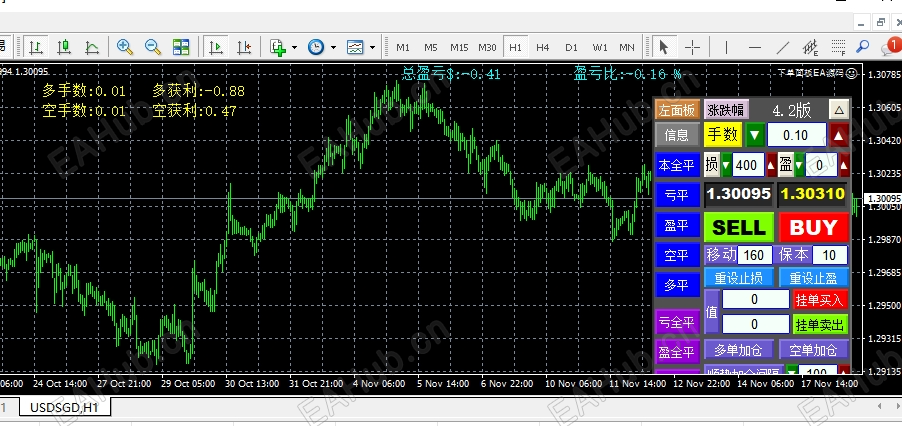The height and width of the screenshot is (426, 902).
Task: Open the indicators list dropdown arrow
Action: 295,47
